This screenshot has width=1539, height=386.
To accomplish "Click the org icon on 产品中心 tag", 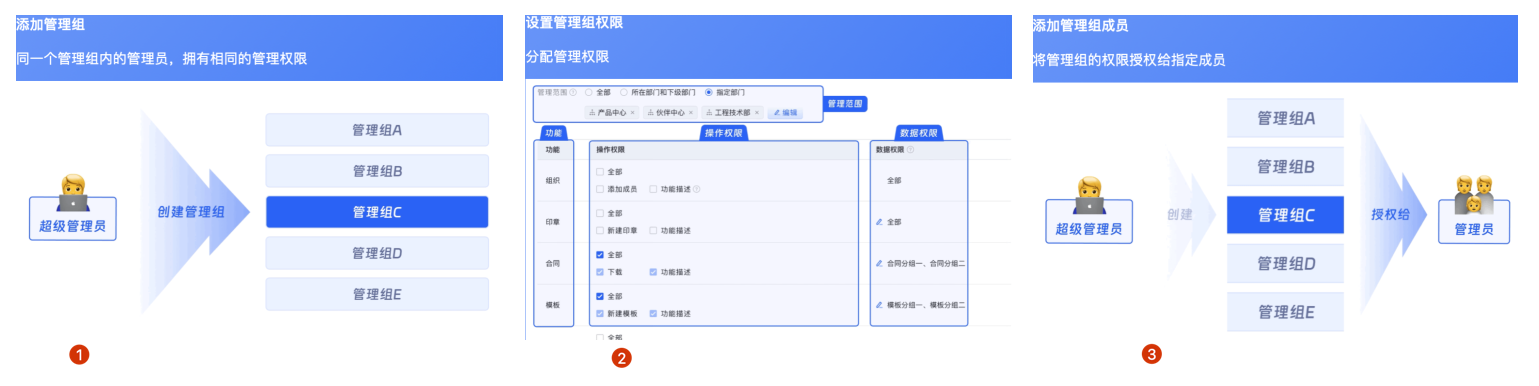I will pyautogui.click(x=592, y=113).
